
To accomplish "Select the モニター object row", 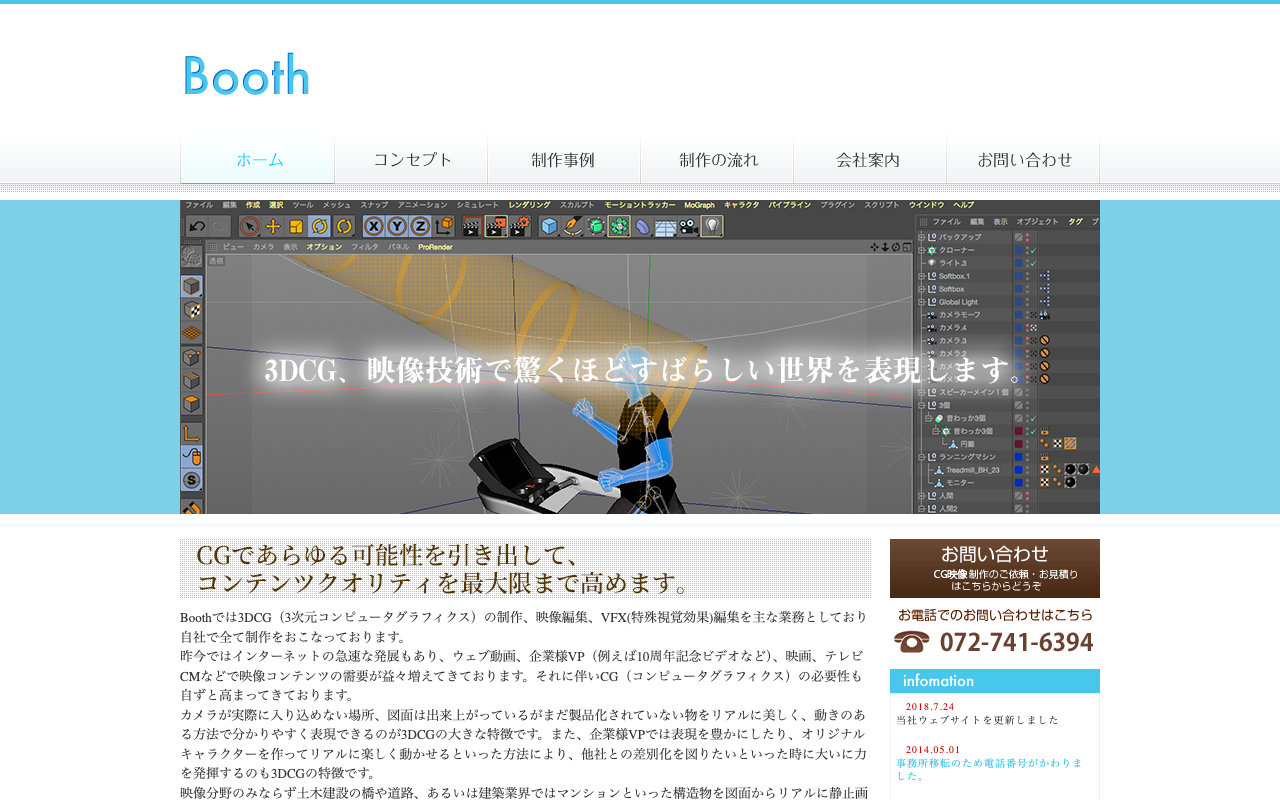I will click(961, 482).
